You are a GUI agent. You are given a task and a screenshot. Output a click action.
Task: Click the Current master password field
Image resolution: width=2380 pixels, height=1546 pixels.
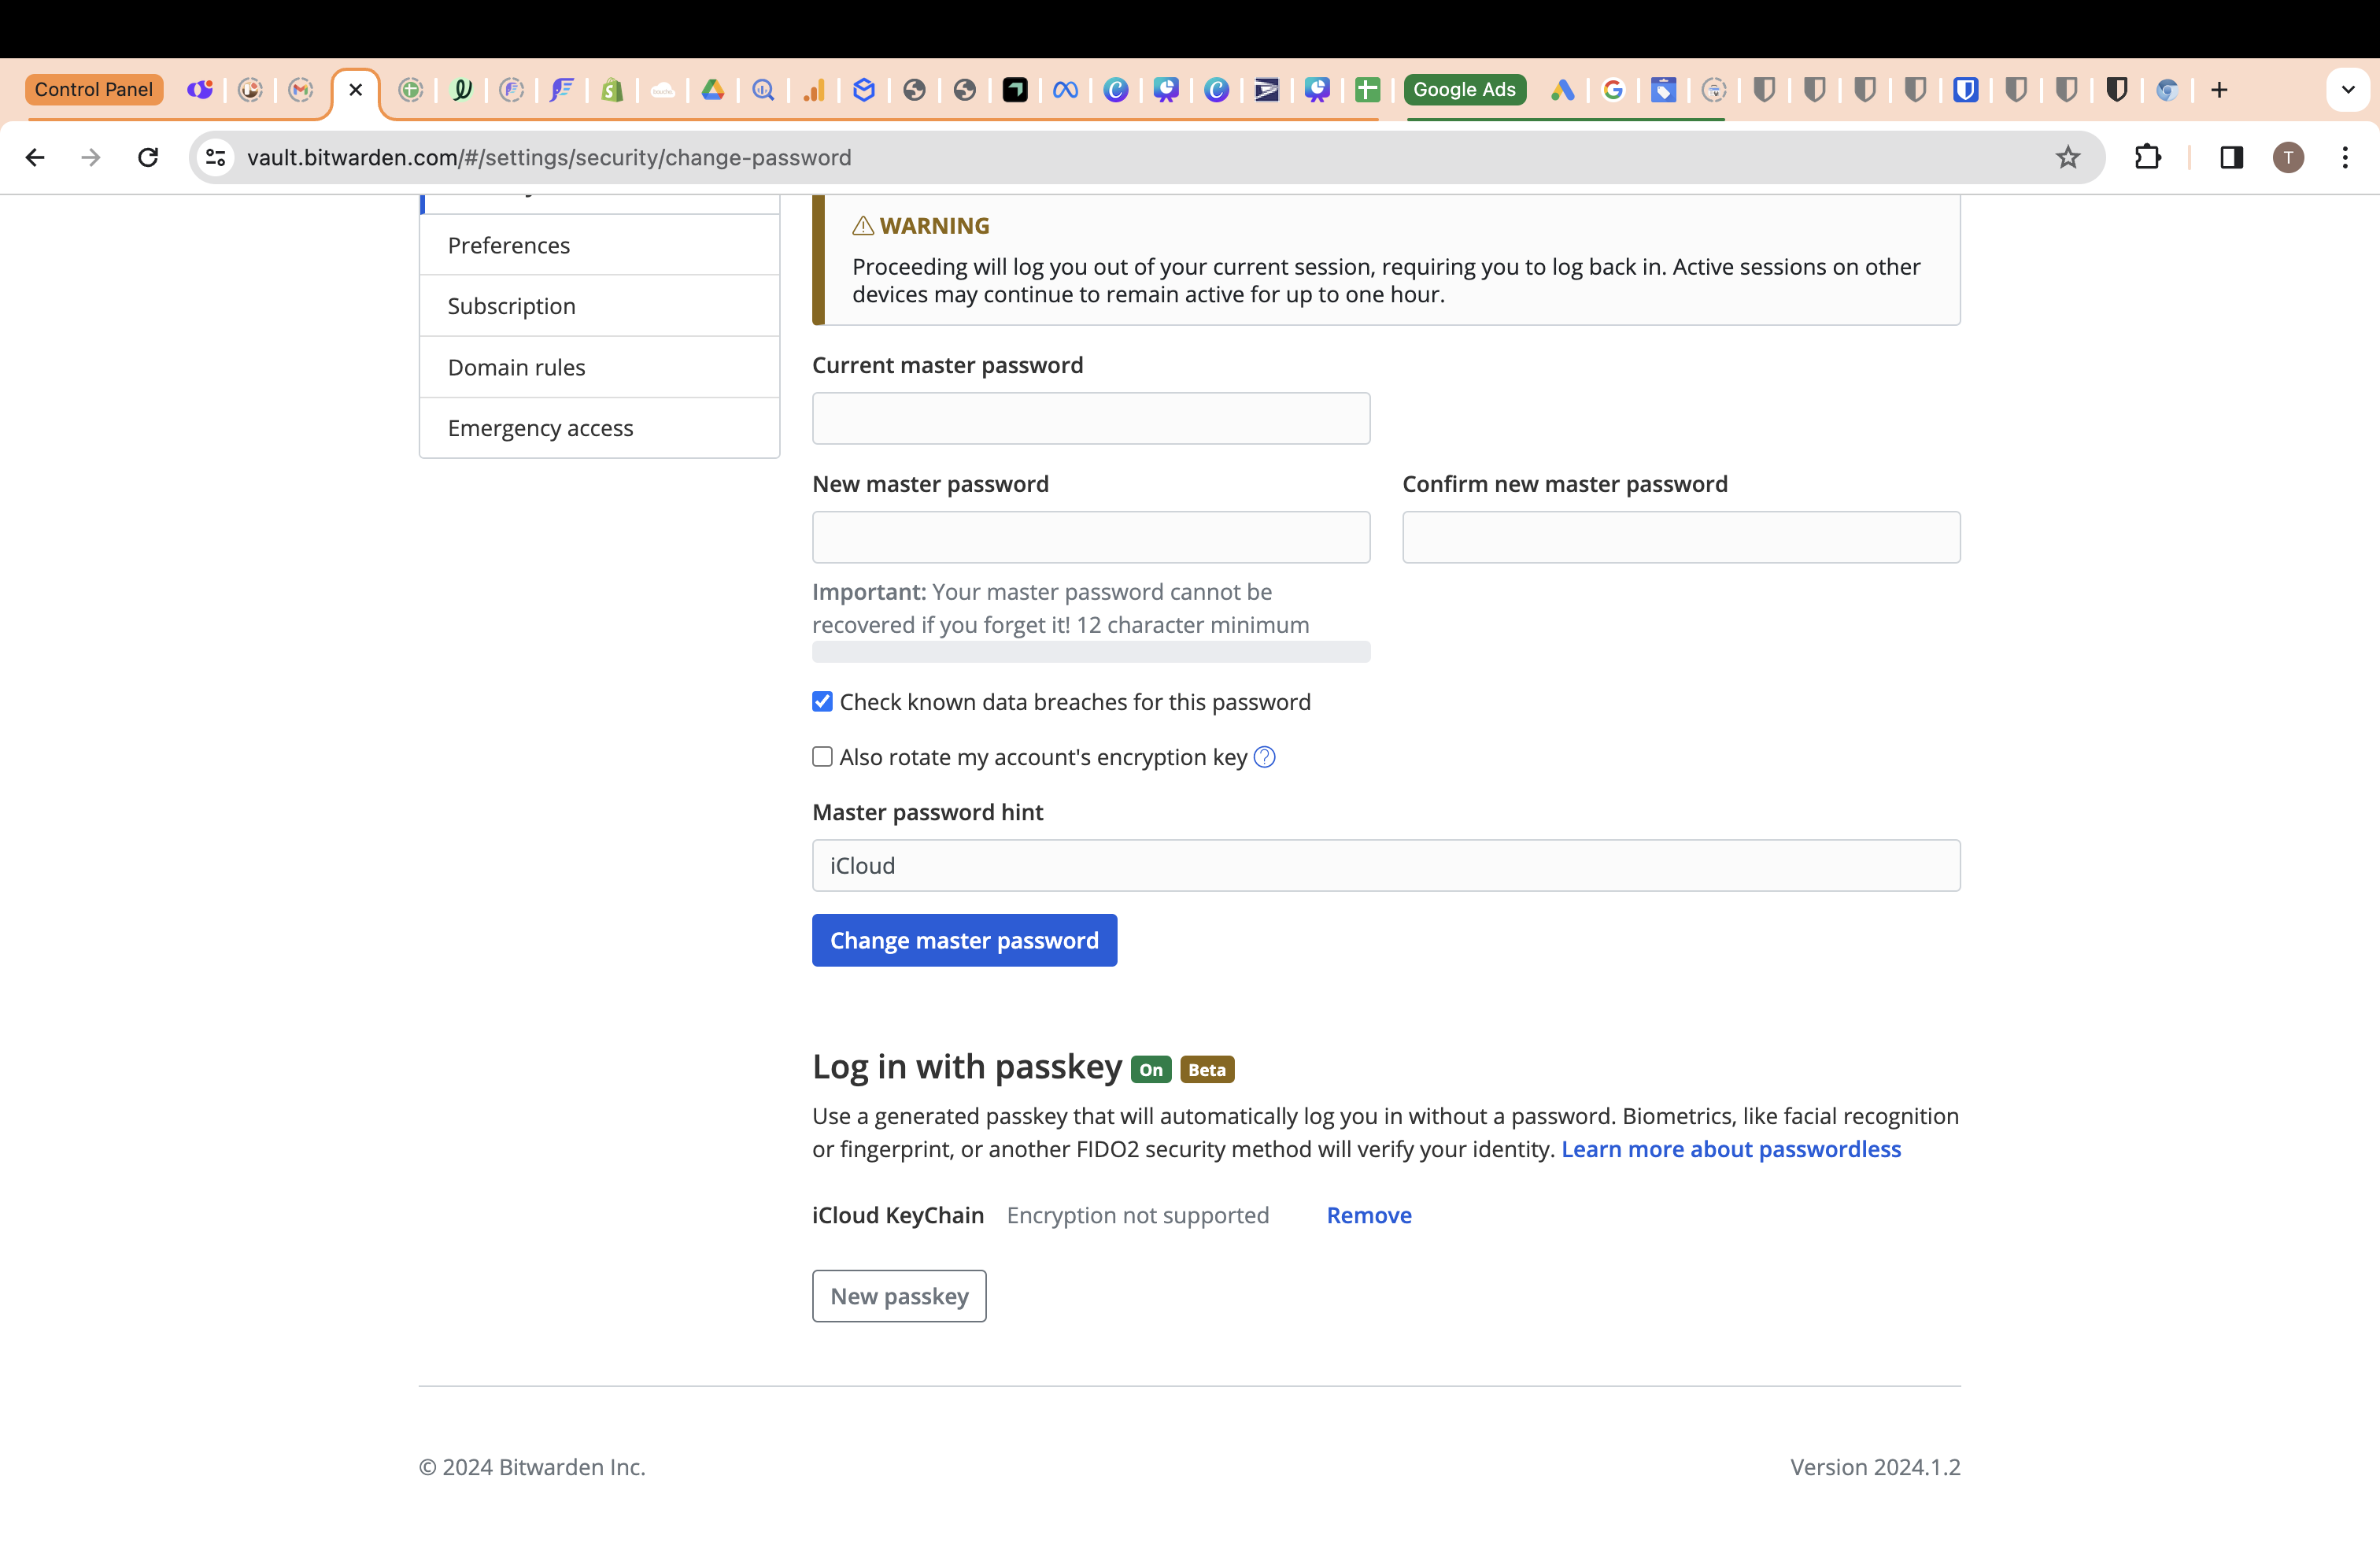[1090, 418]
